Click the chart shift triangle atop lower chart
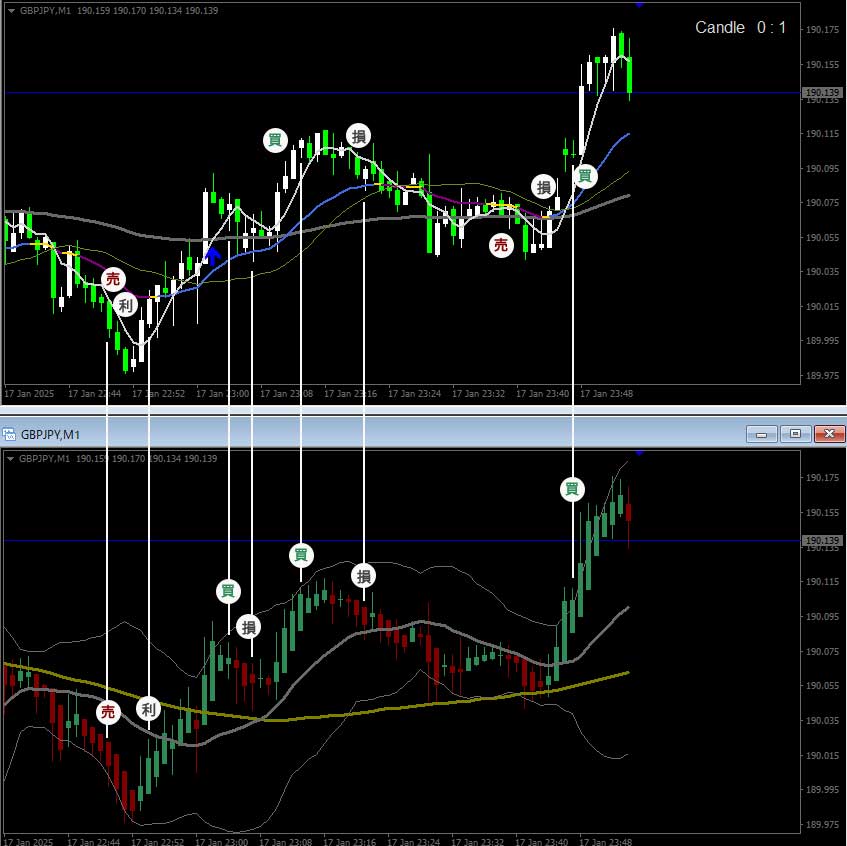 click(639, 453)
